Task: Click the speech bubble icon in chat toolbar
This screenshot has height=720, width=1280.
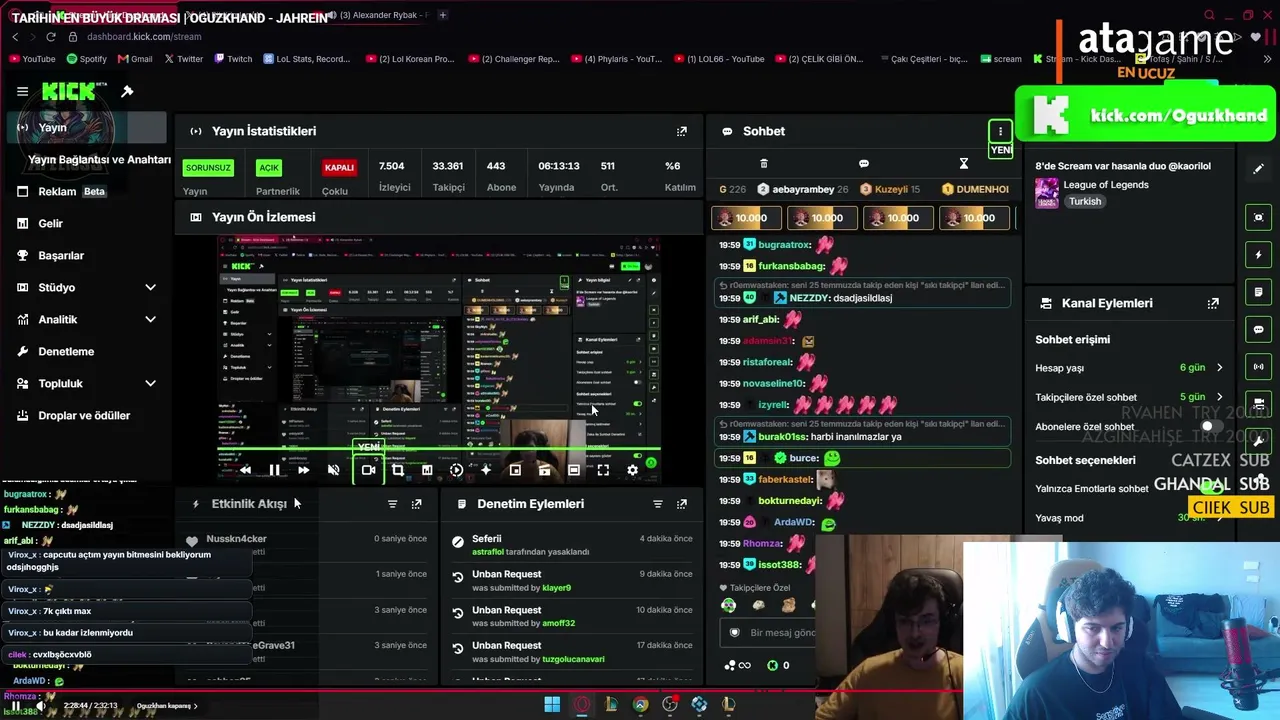Action: 864,163
